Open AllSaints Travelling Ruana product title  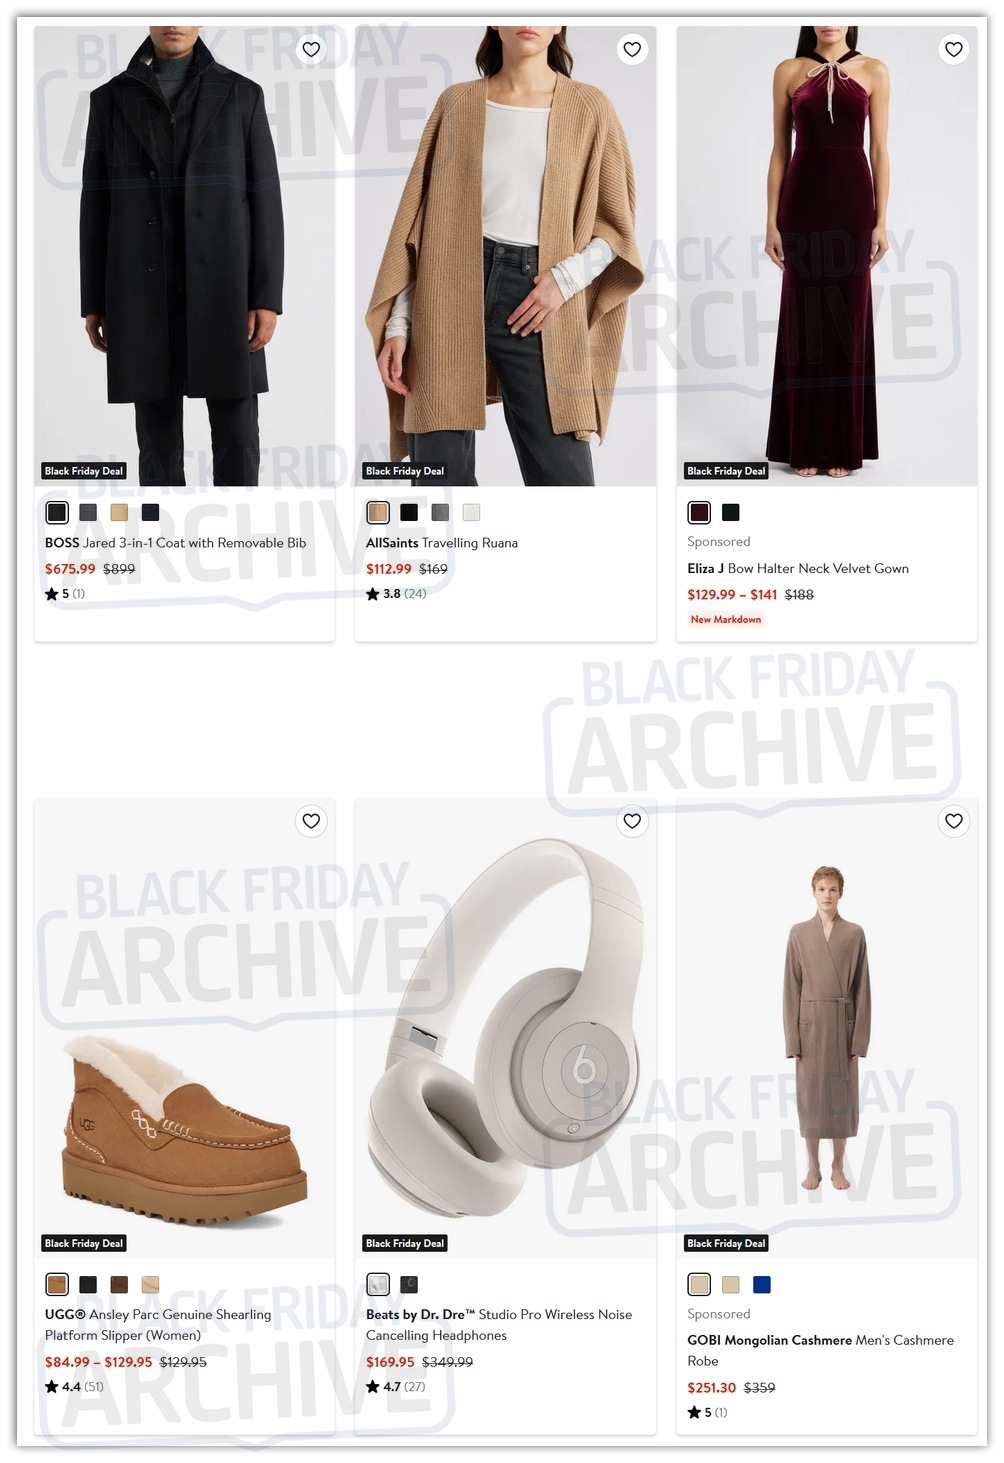(x=442, y=543)
